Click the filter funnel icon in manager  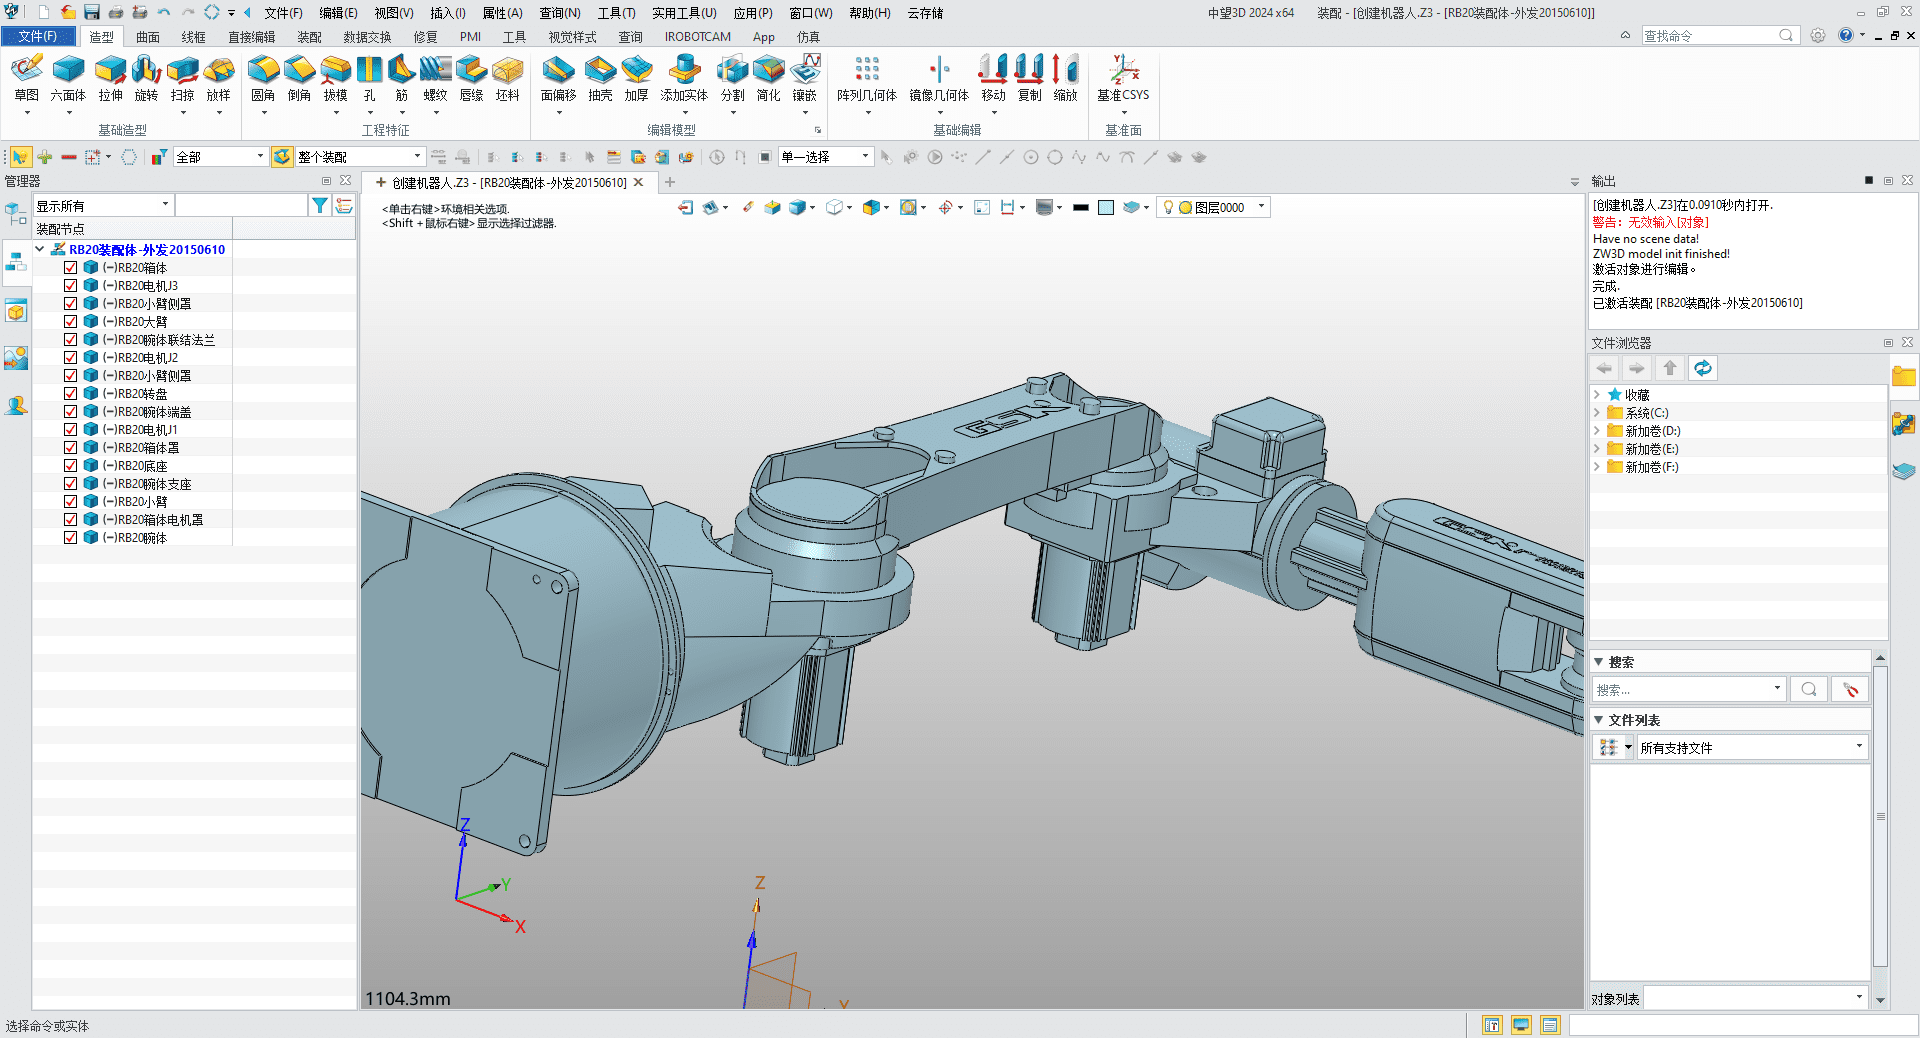point(319,205)
